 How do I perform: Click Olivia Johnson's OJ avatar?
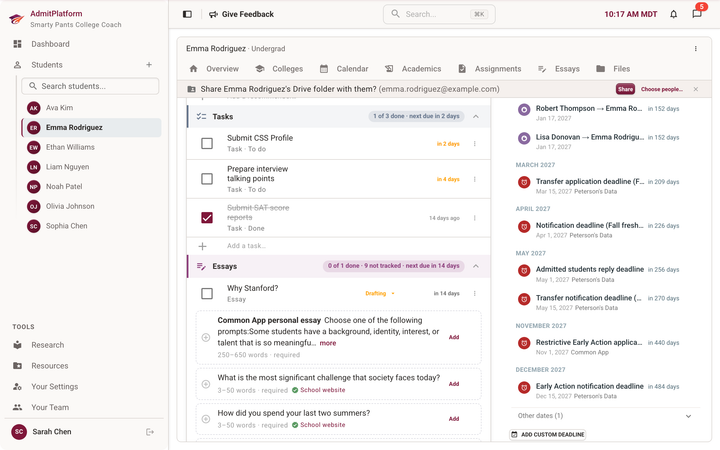(x=34, y=207)
